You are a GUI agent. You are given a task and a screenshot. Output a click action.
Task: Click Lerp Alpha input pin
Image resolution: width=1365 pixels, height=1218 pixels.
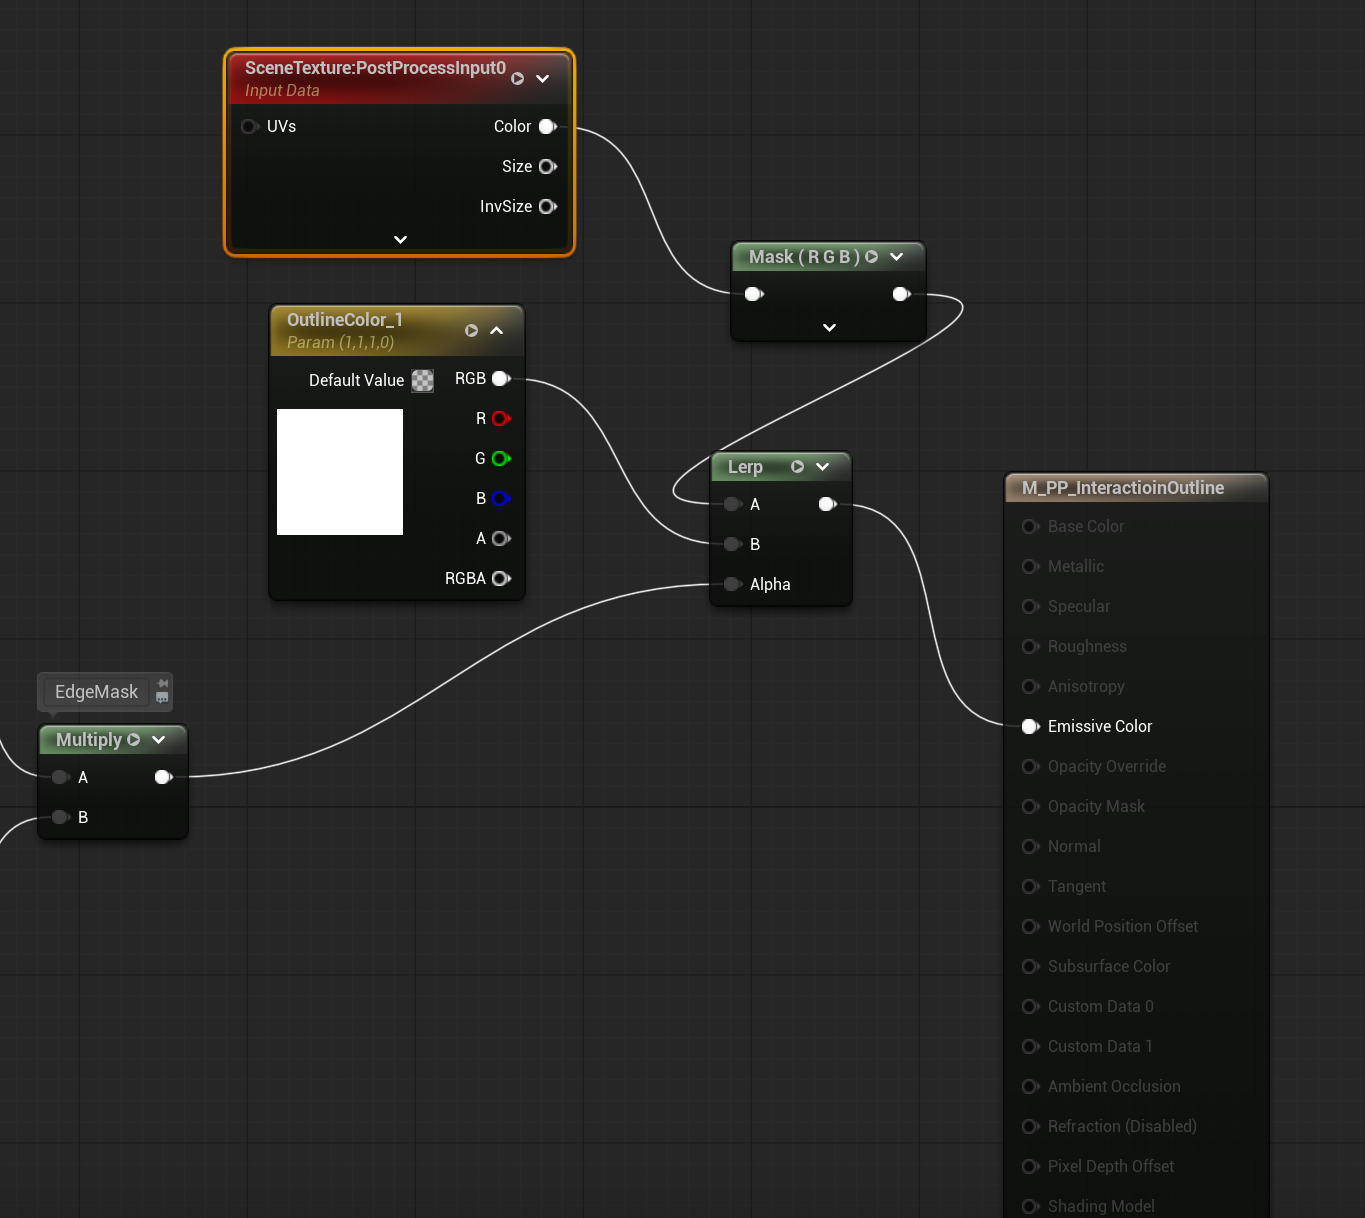point(733,584)
